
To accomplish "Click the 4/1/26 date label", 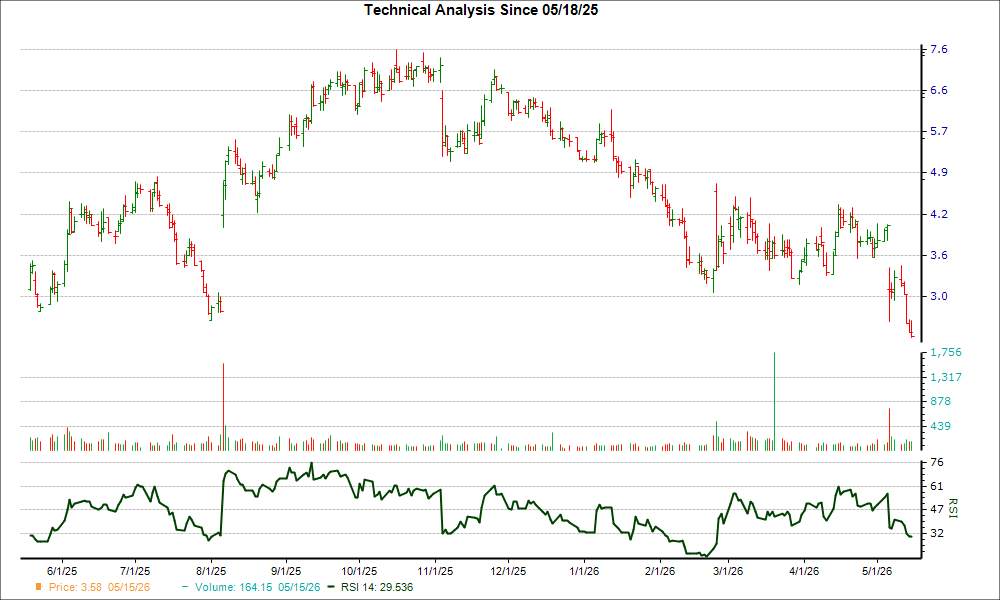I will 804,571.
